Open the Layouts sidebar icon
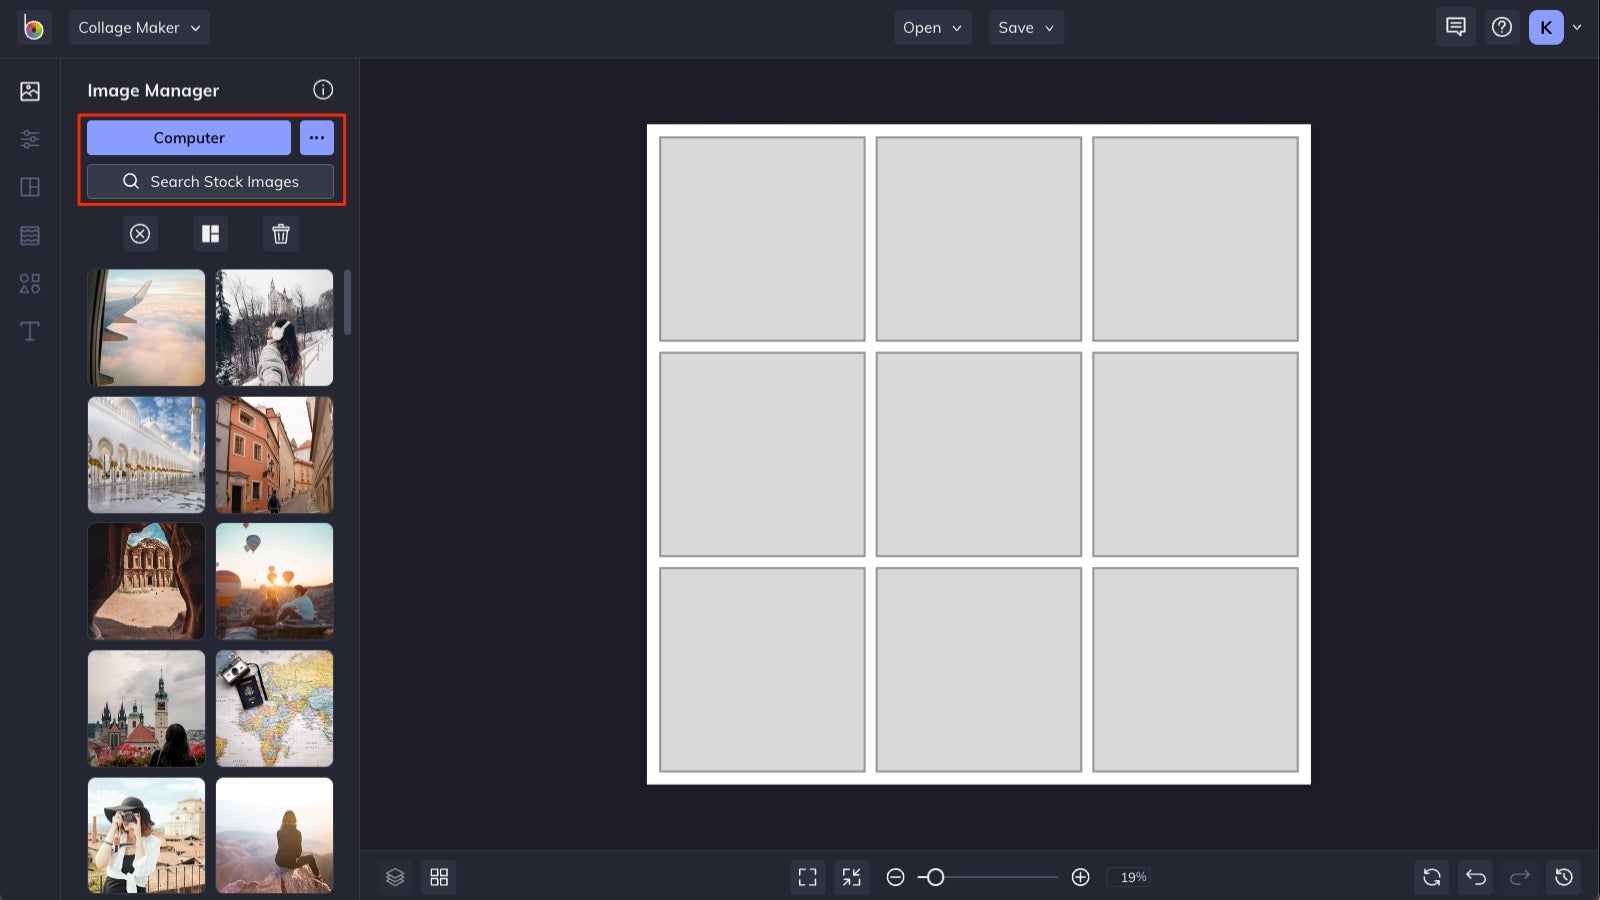 [x=30, y=187]
